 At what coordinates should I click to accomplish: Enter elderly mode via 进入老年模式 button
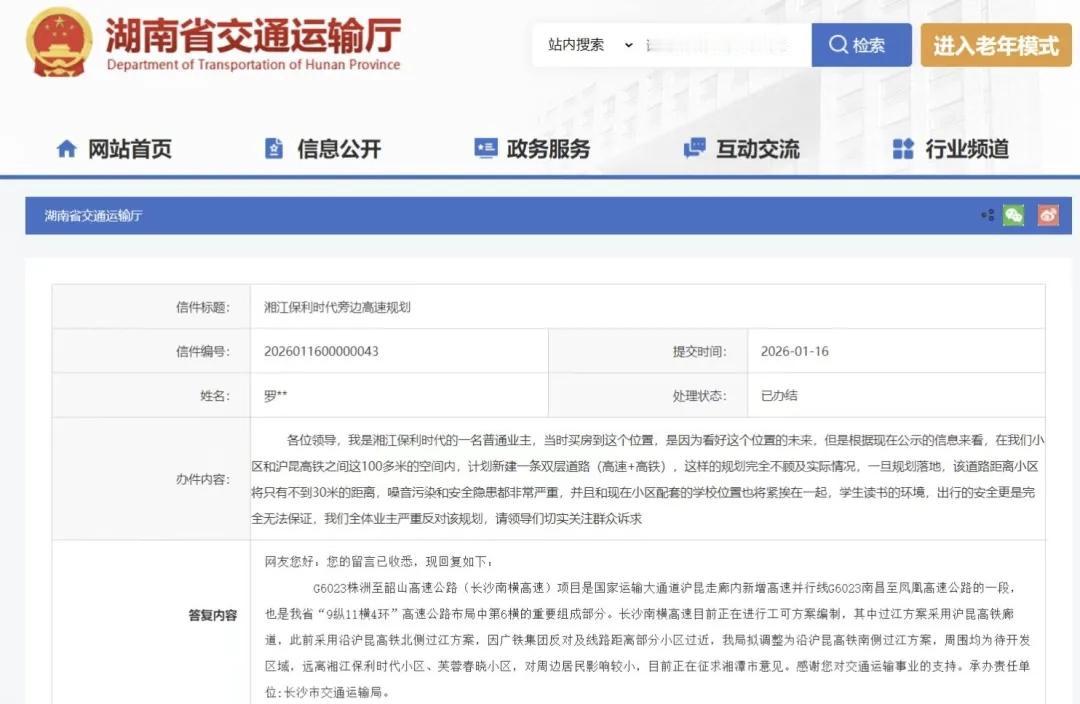pyautogui.click(x=996, y=44)
